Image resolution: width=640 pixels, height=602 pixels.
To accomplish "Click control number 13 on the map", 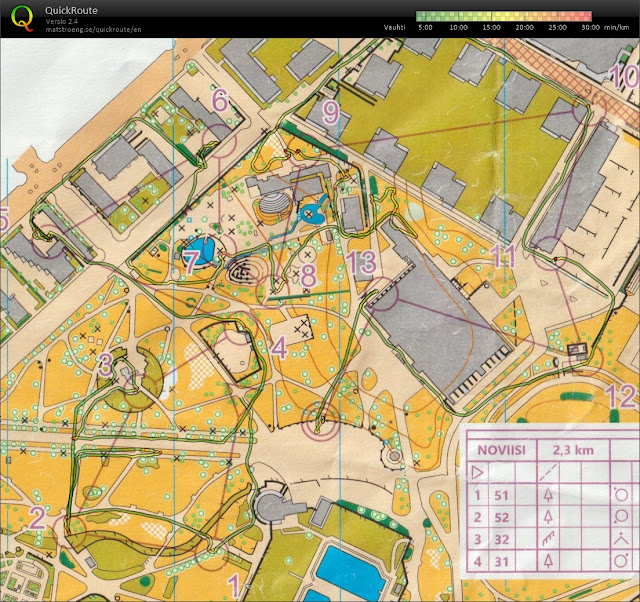I will click(361, 262).
